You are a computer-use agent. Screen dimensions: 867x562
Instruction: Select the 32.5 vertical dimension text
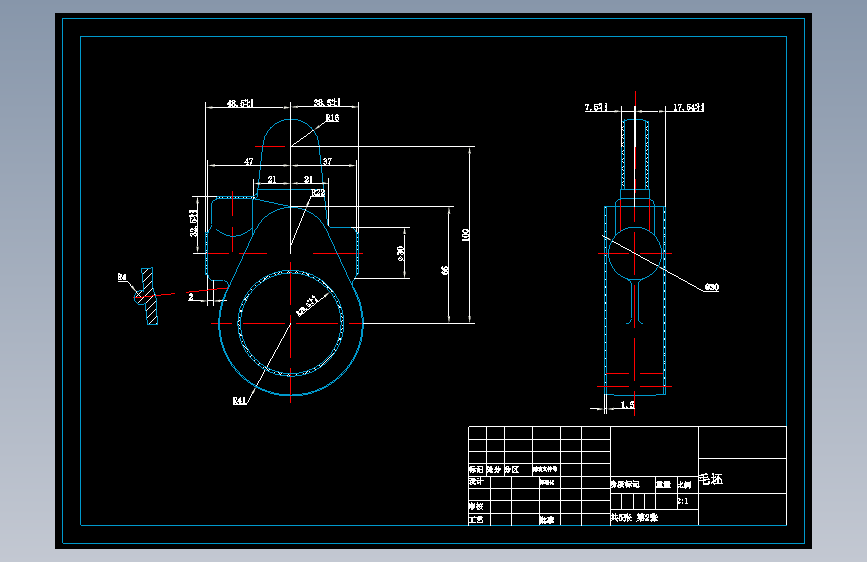(x=194, y=223)
